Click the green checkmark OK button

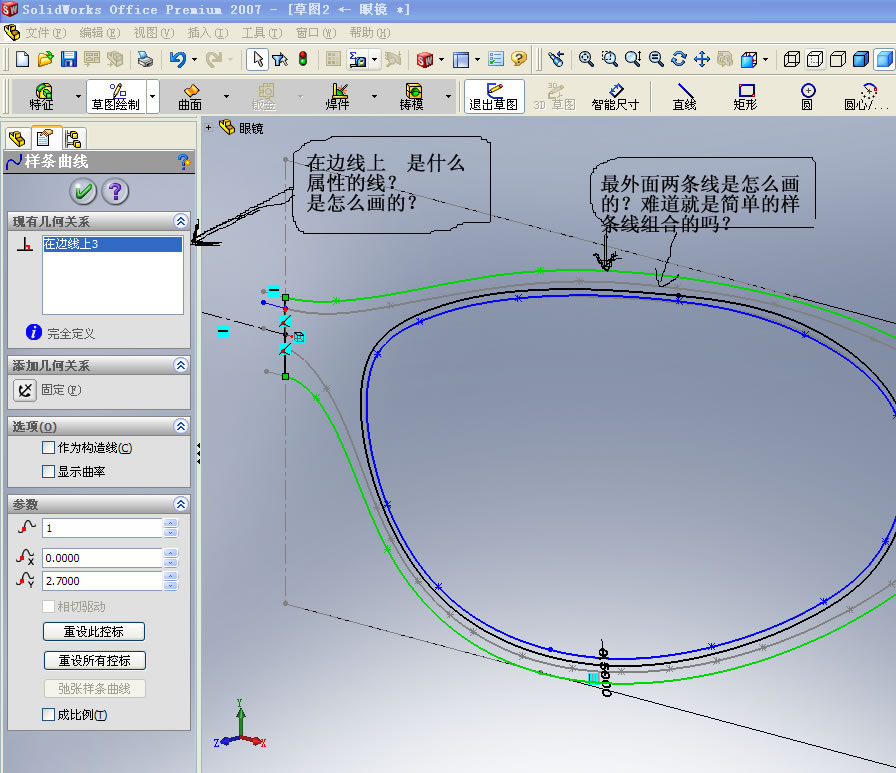83,191
